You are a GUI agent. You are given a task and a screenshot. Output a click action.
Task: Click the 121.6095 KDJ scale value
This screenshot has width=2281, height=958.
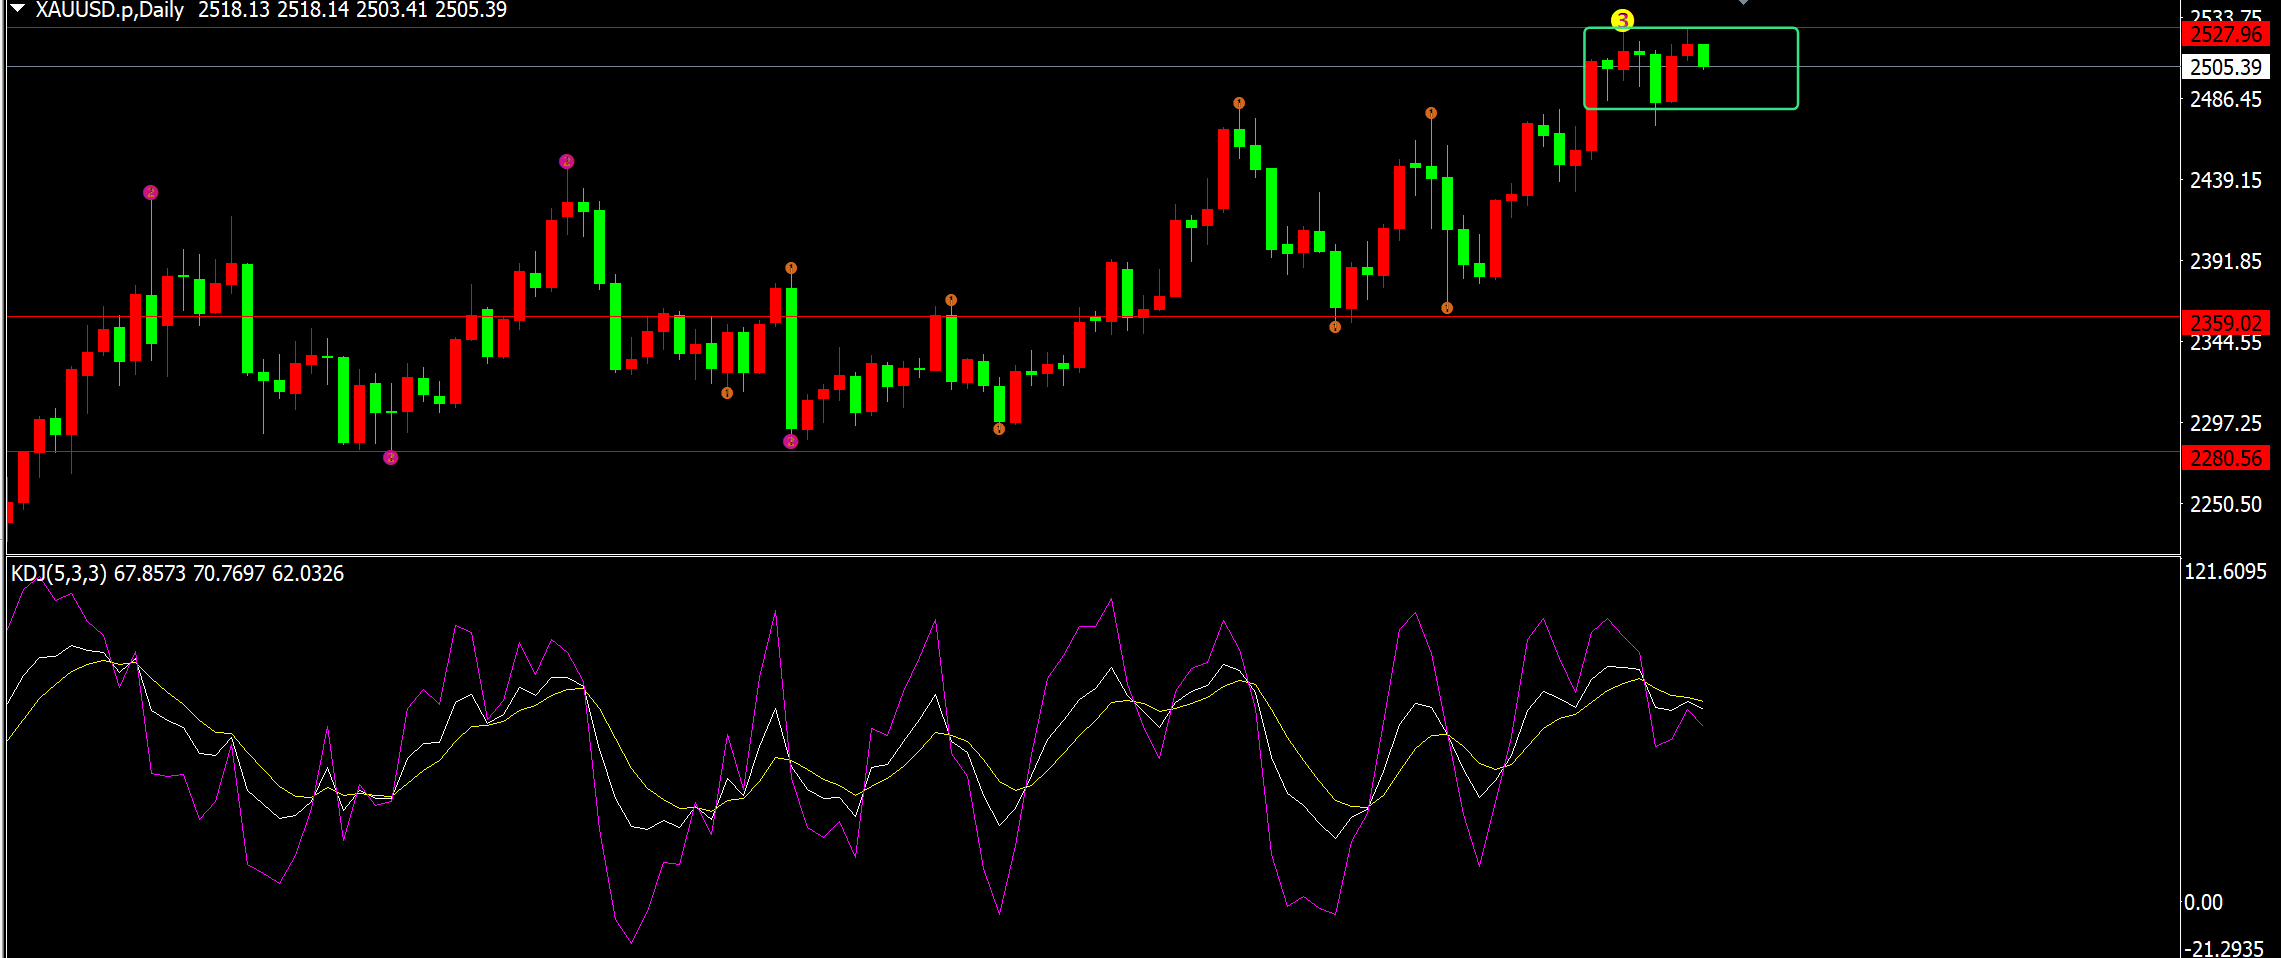pyautogui.click(x=2225, y=571)
